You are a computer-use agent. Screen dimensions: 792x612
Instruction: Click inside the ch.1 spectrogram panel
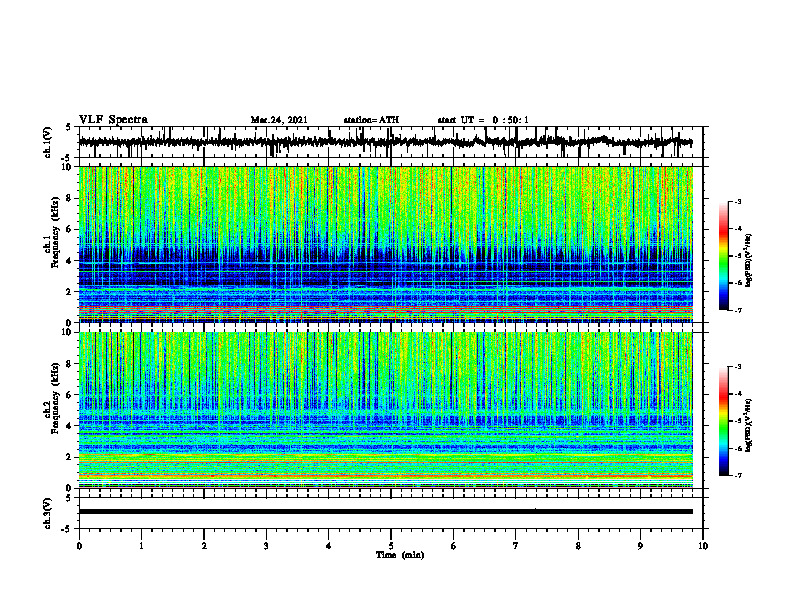[x=385, y=244]
